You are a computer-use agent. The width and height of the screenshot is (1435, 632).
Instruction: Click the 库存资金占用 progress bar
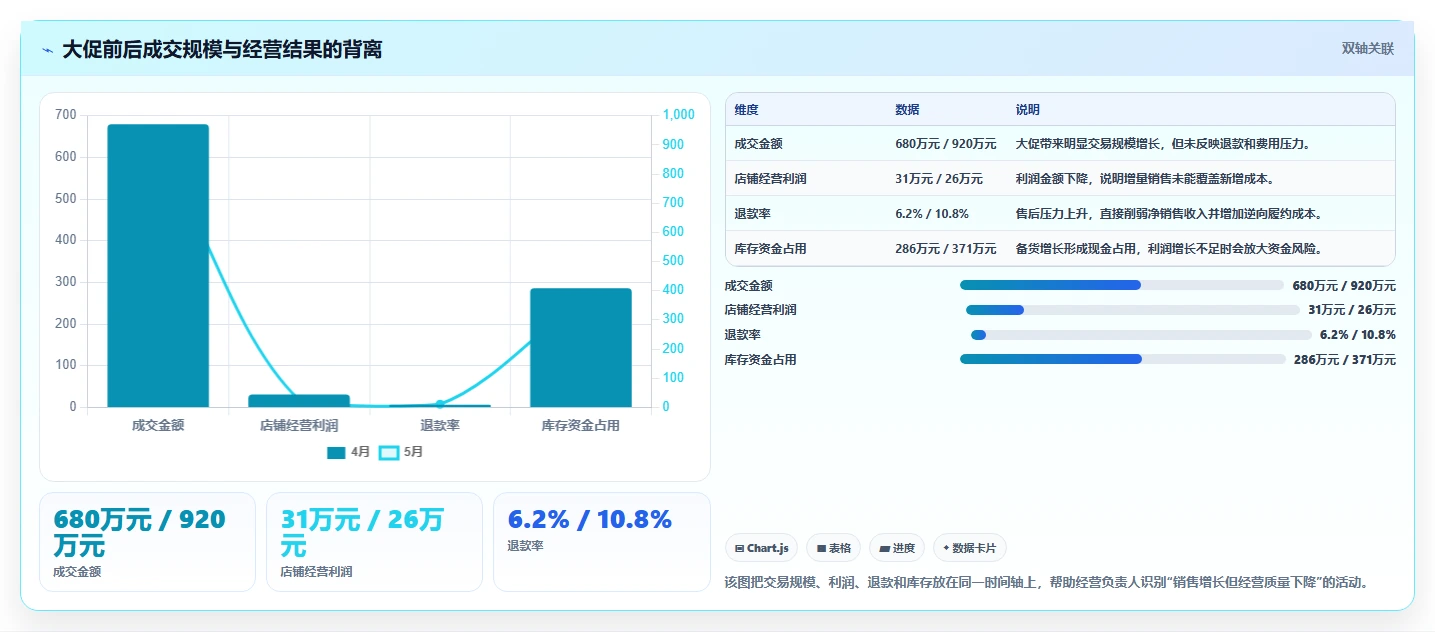click(1122, 359)
